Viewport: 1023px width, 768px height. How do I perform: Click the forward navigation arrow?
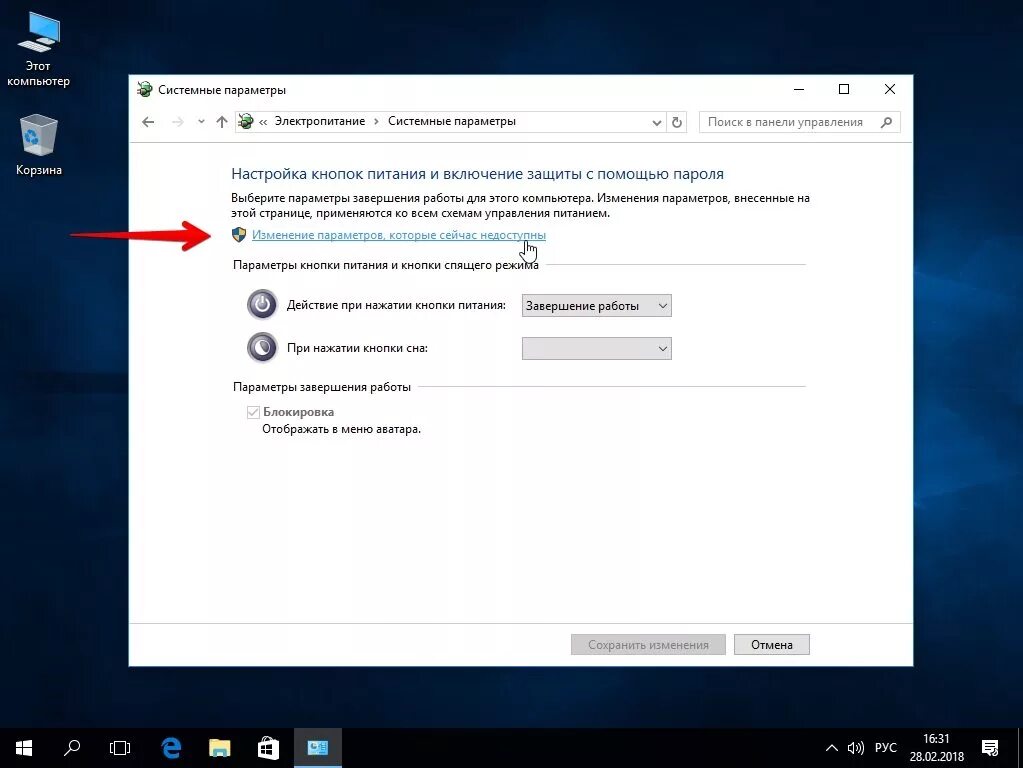tap(177, 122)
